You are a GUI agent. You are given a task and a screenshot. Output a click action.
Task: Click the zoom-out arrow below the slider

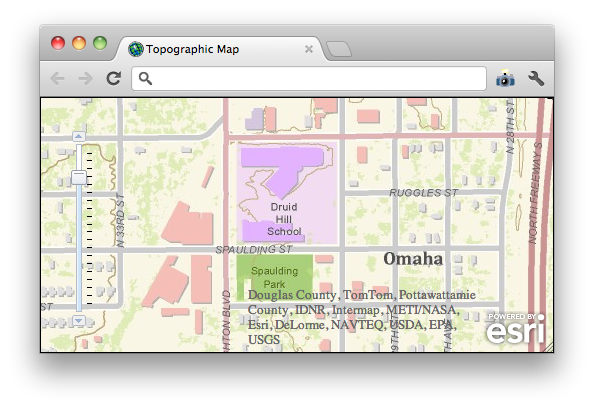tap(79, 321)
